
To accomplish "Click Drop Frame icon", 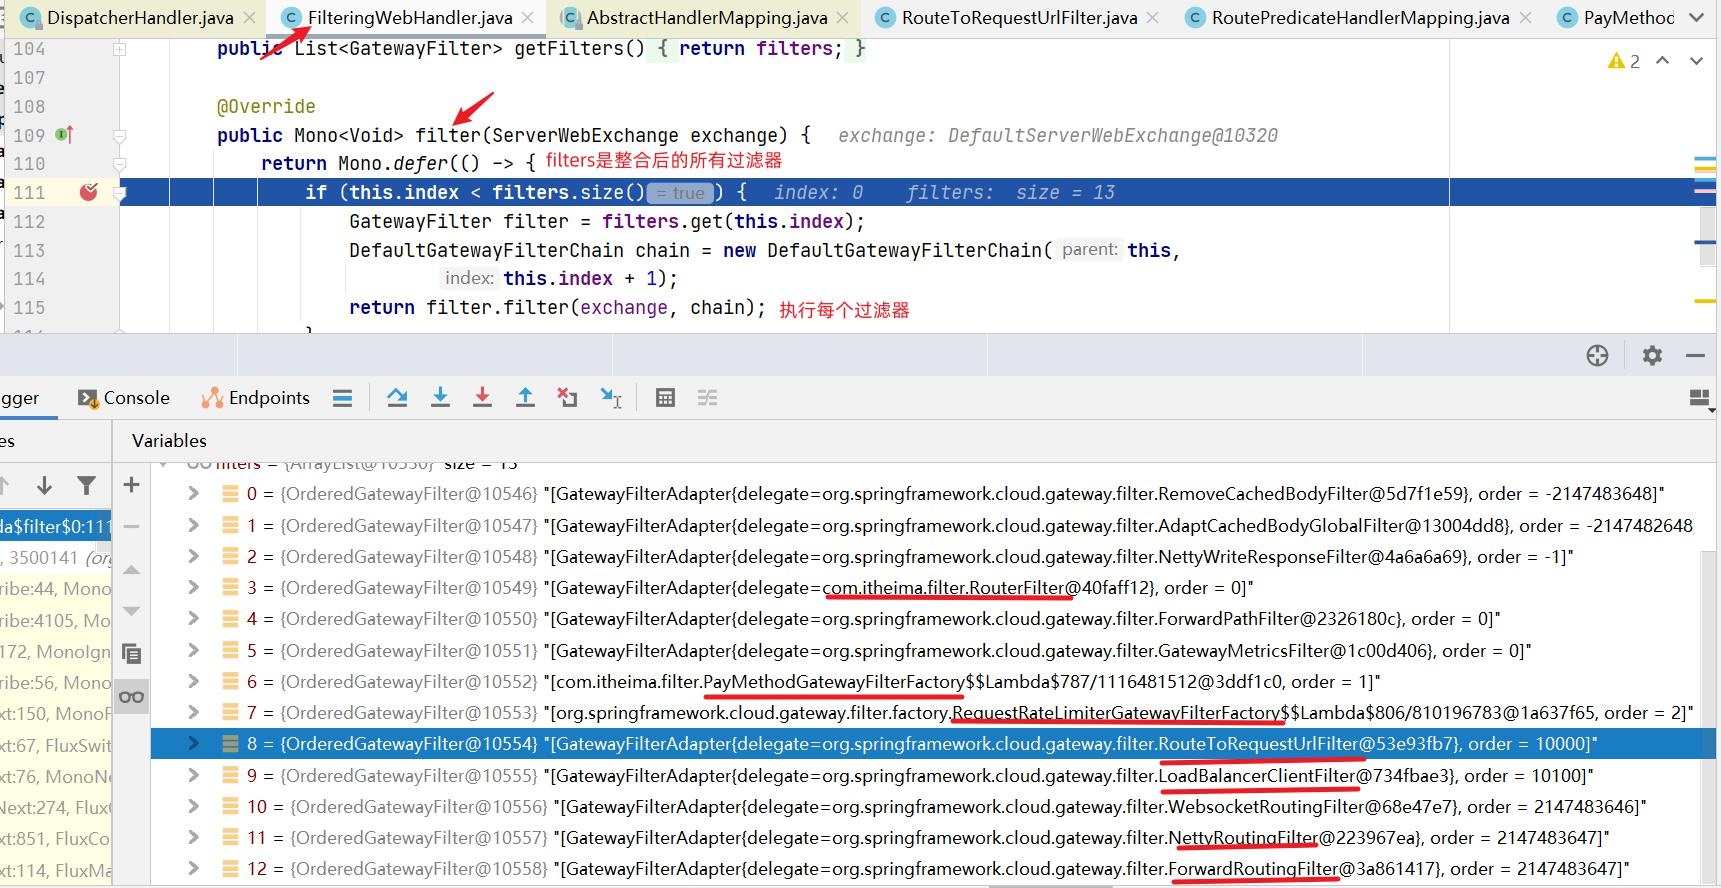I will [x=567, y=398].
